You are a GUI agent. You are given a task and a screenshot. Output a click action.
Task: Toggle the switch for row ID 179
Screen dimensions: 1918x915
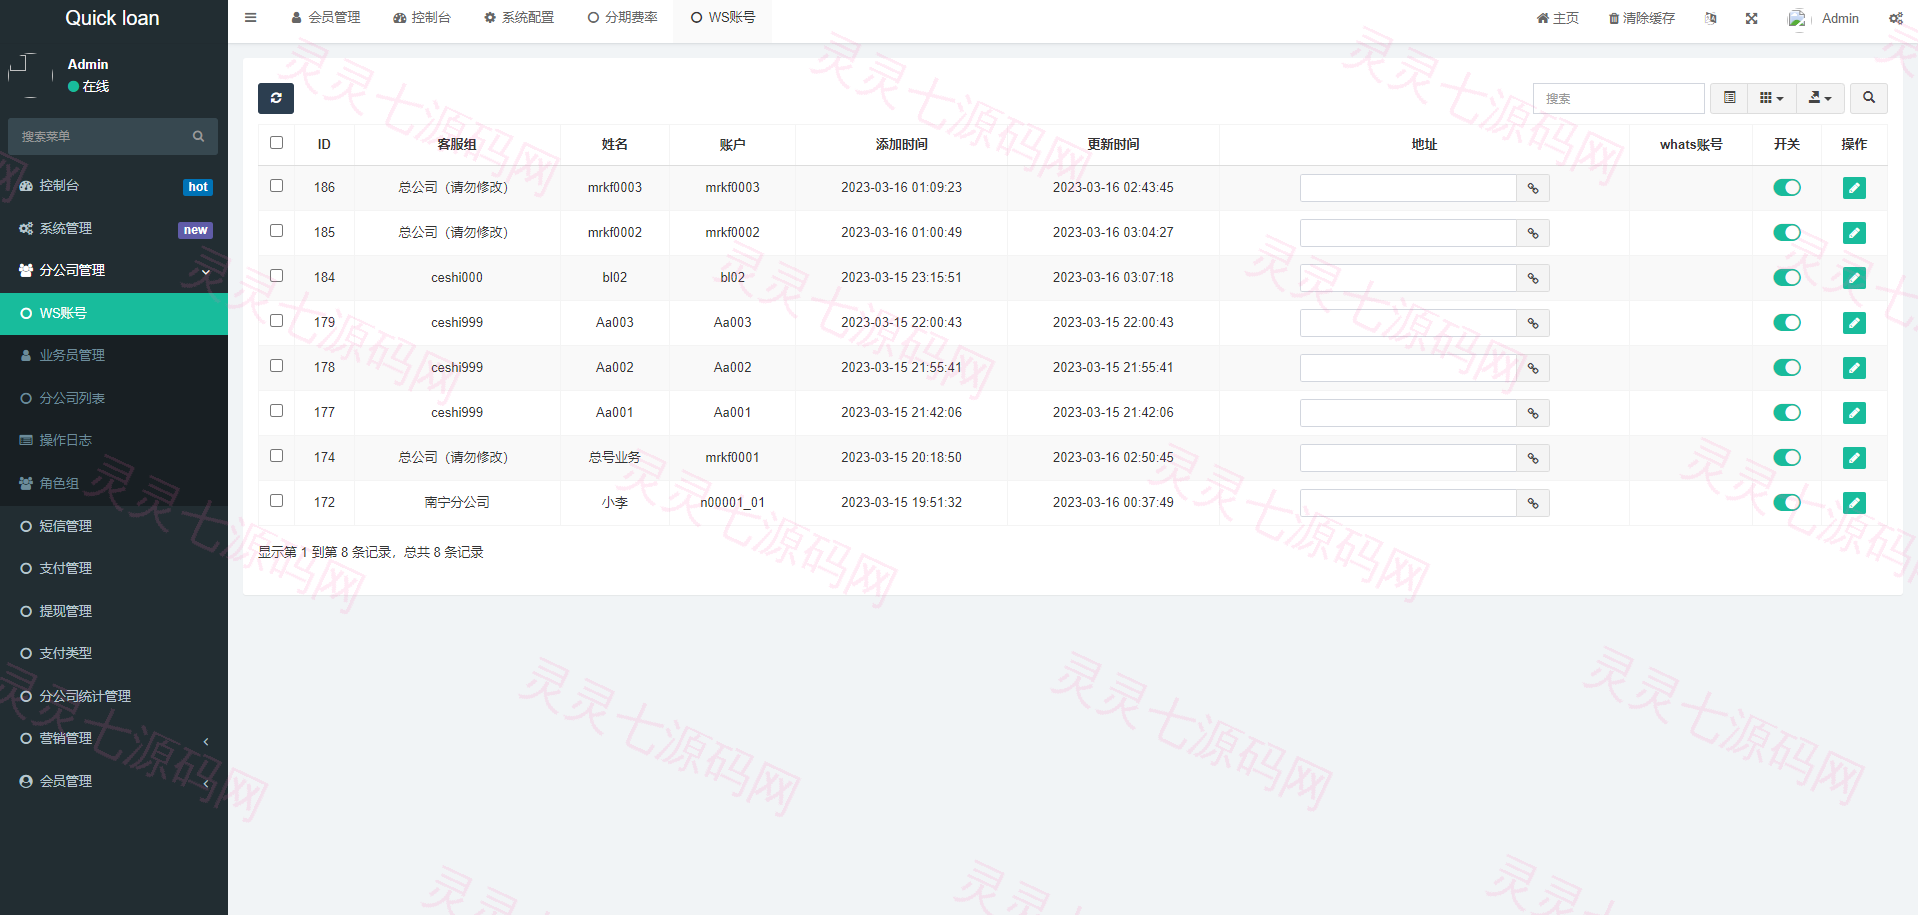pyautogui.click(x=1787, y=323)
